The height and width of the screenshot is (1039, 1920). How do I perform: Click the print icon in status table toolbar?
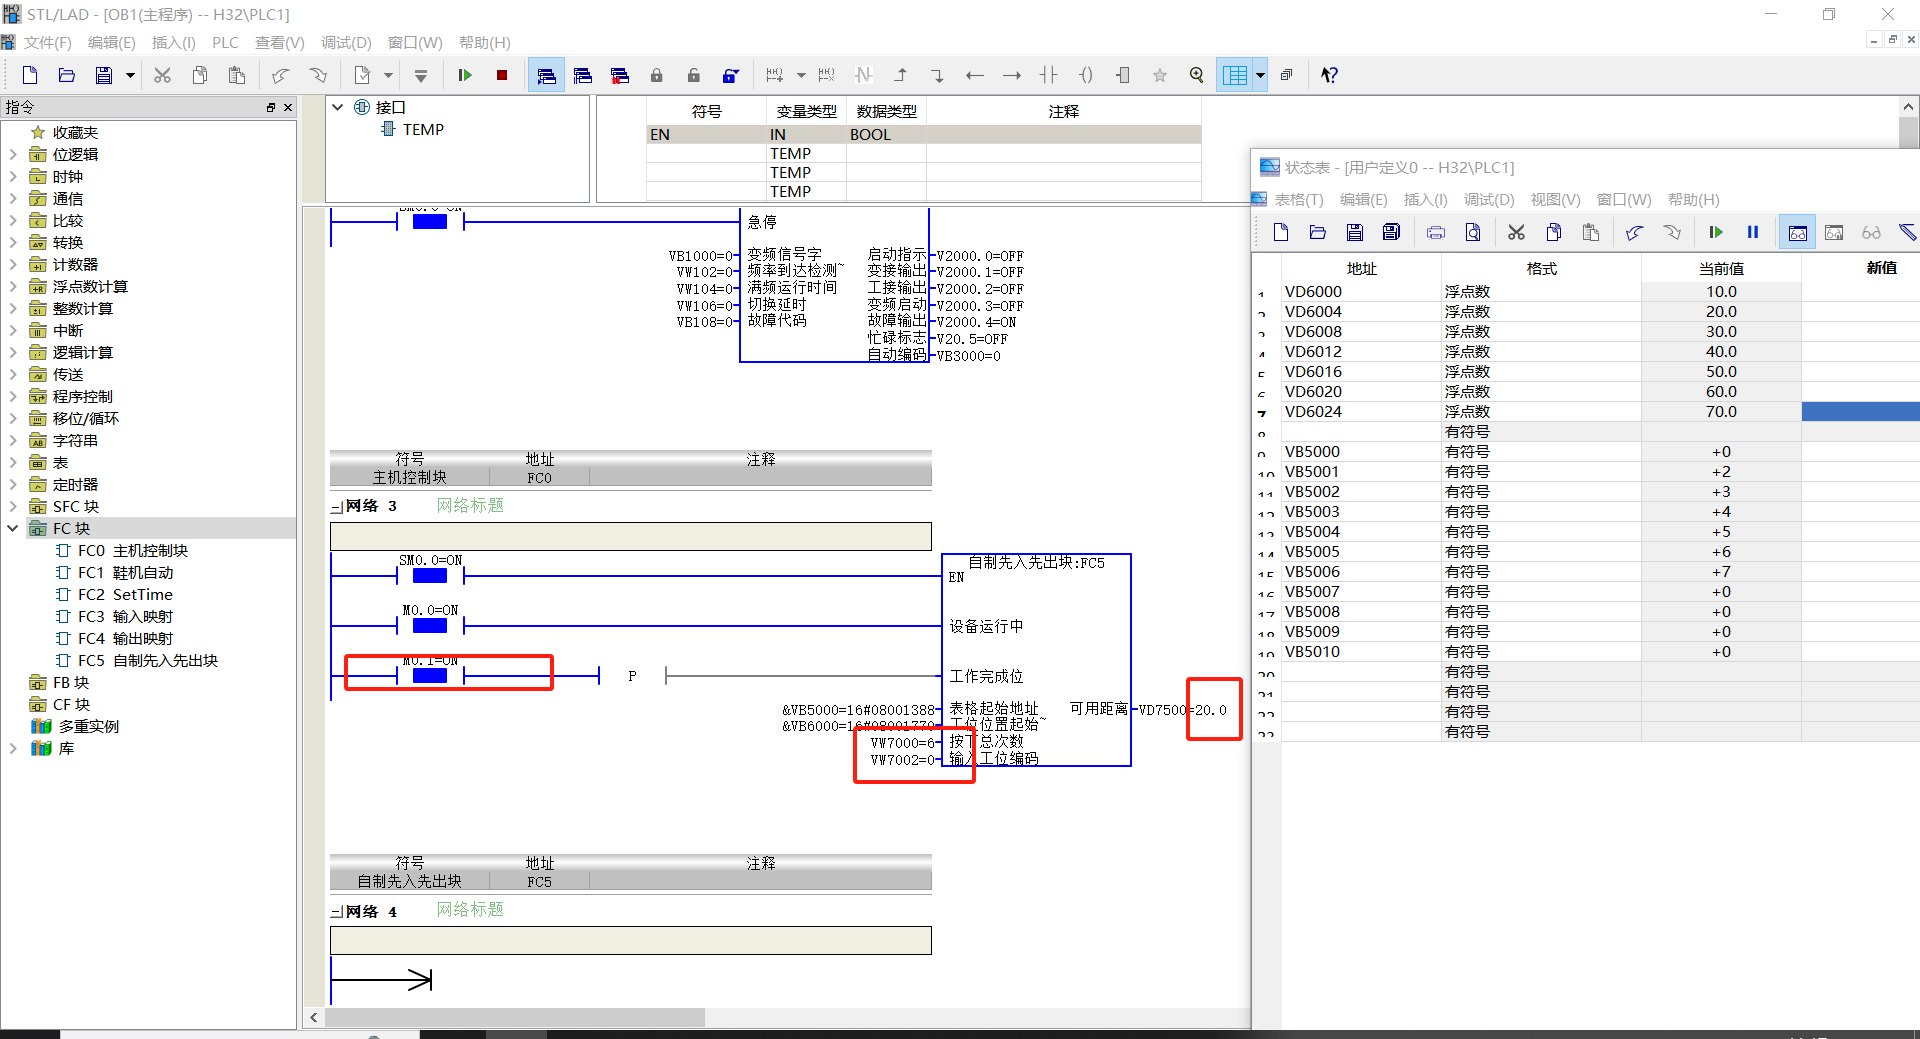(x=1436, y=232)
